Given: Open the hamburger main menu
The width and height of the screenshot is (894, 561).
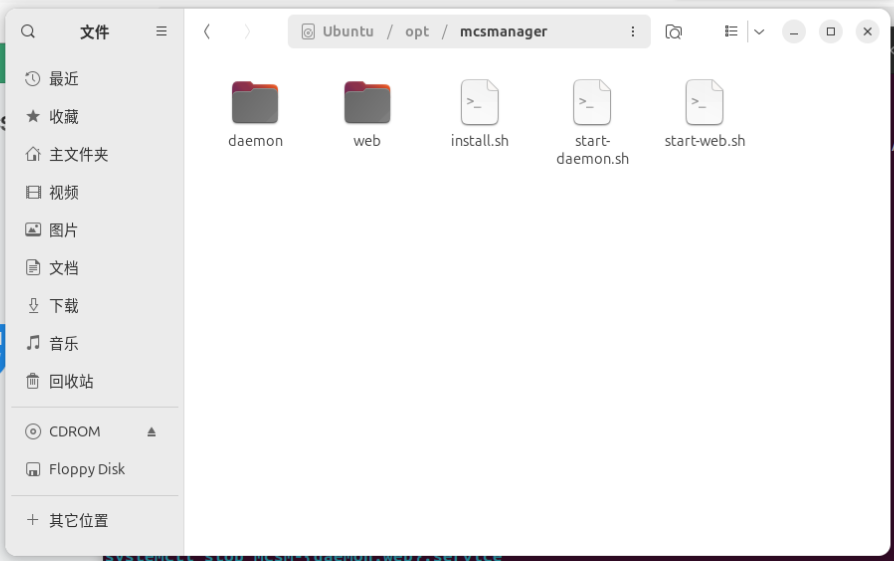Looking at the screenshot, I should pos(161,31).
